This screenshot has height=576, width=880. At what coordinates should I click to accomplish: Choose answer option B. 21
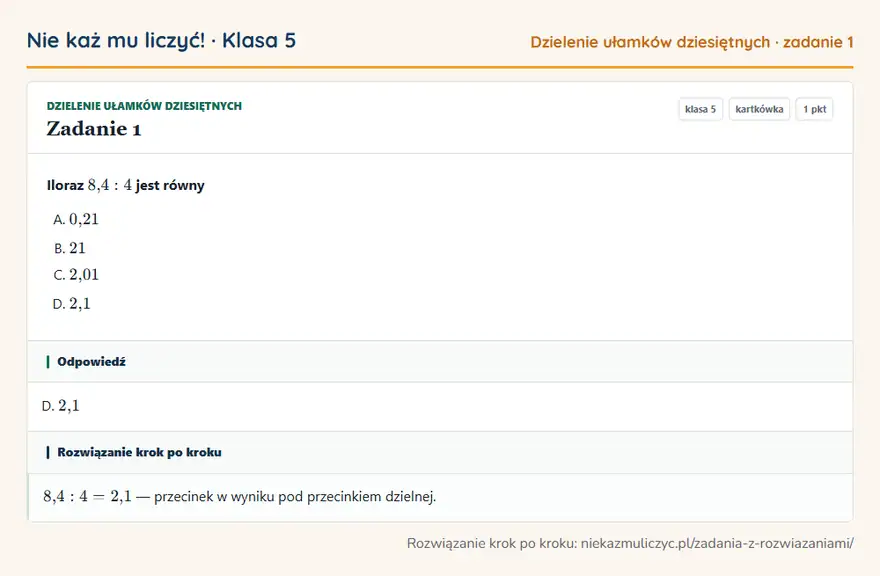pyautogui.click(x=70, y=248)
